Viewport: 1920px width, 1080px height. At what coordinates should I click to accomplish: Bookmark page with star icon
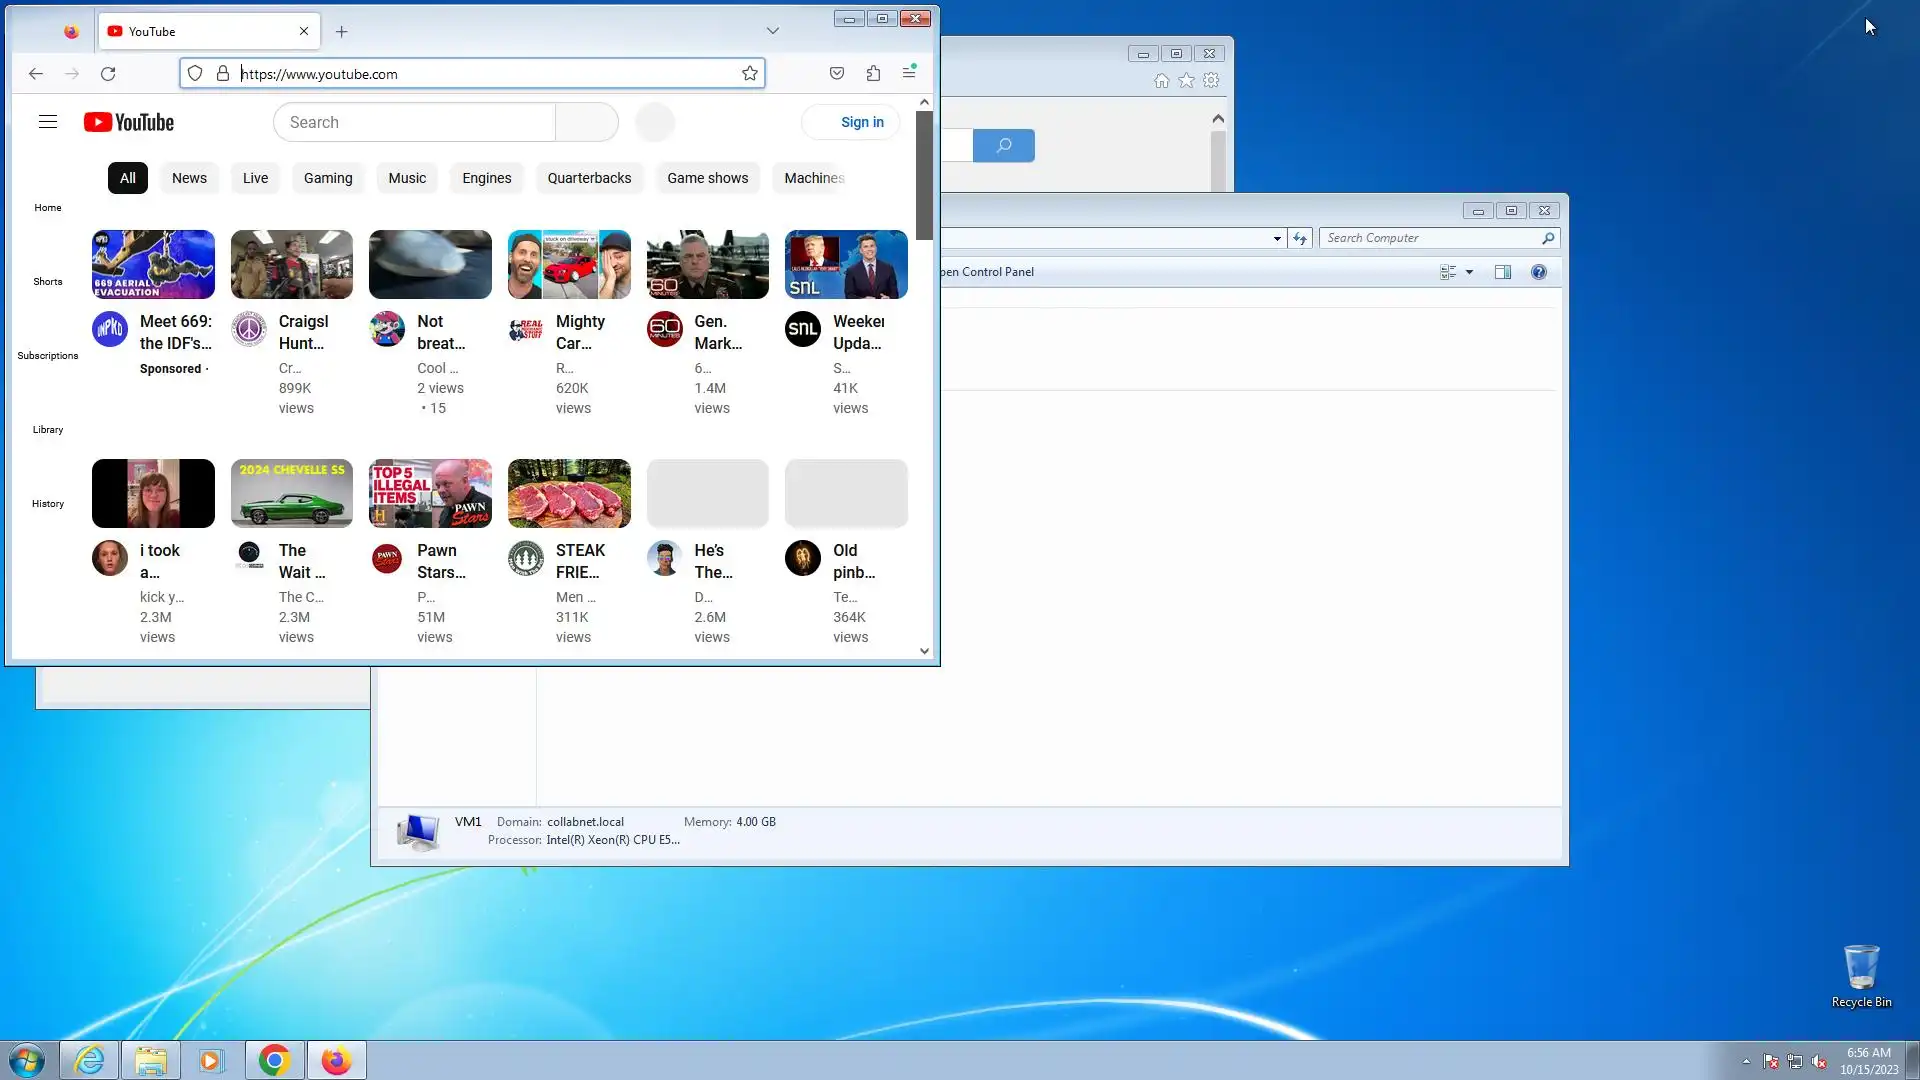pos(750,73)
